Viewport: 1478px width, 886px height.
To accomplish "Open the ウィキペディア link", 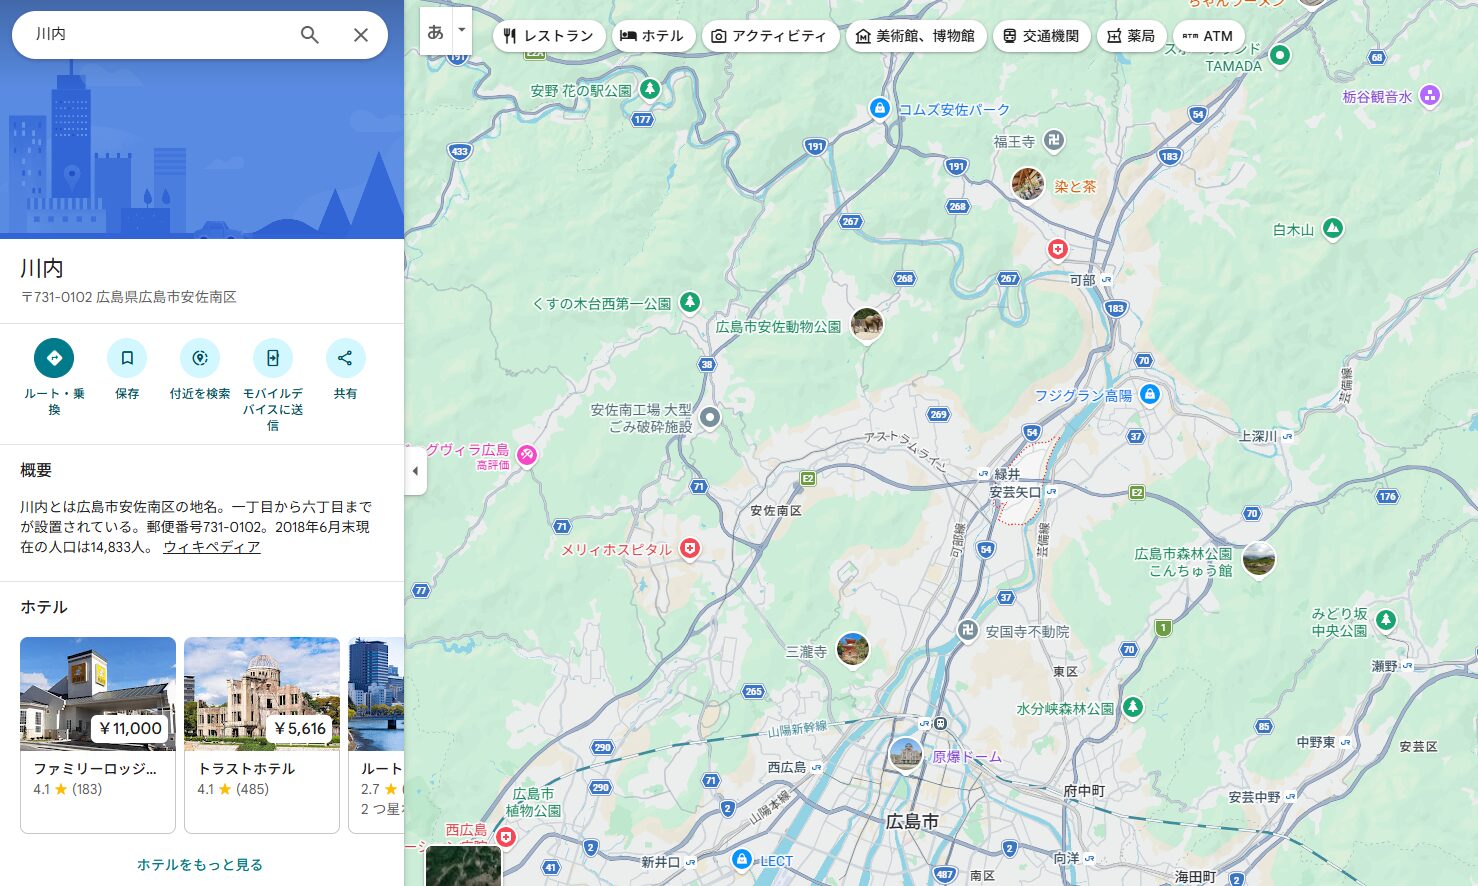I will pos(211,547).
